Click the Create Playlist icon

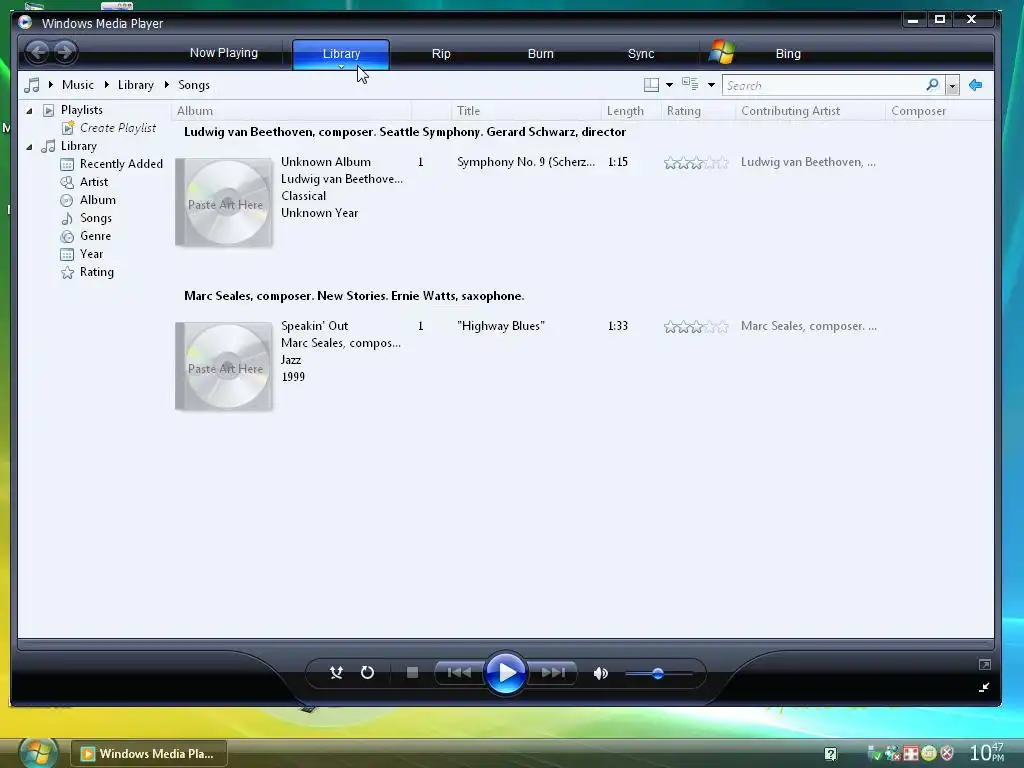pos(68,128)
